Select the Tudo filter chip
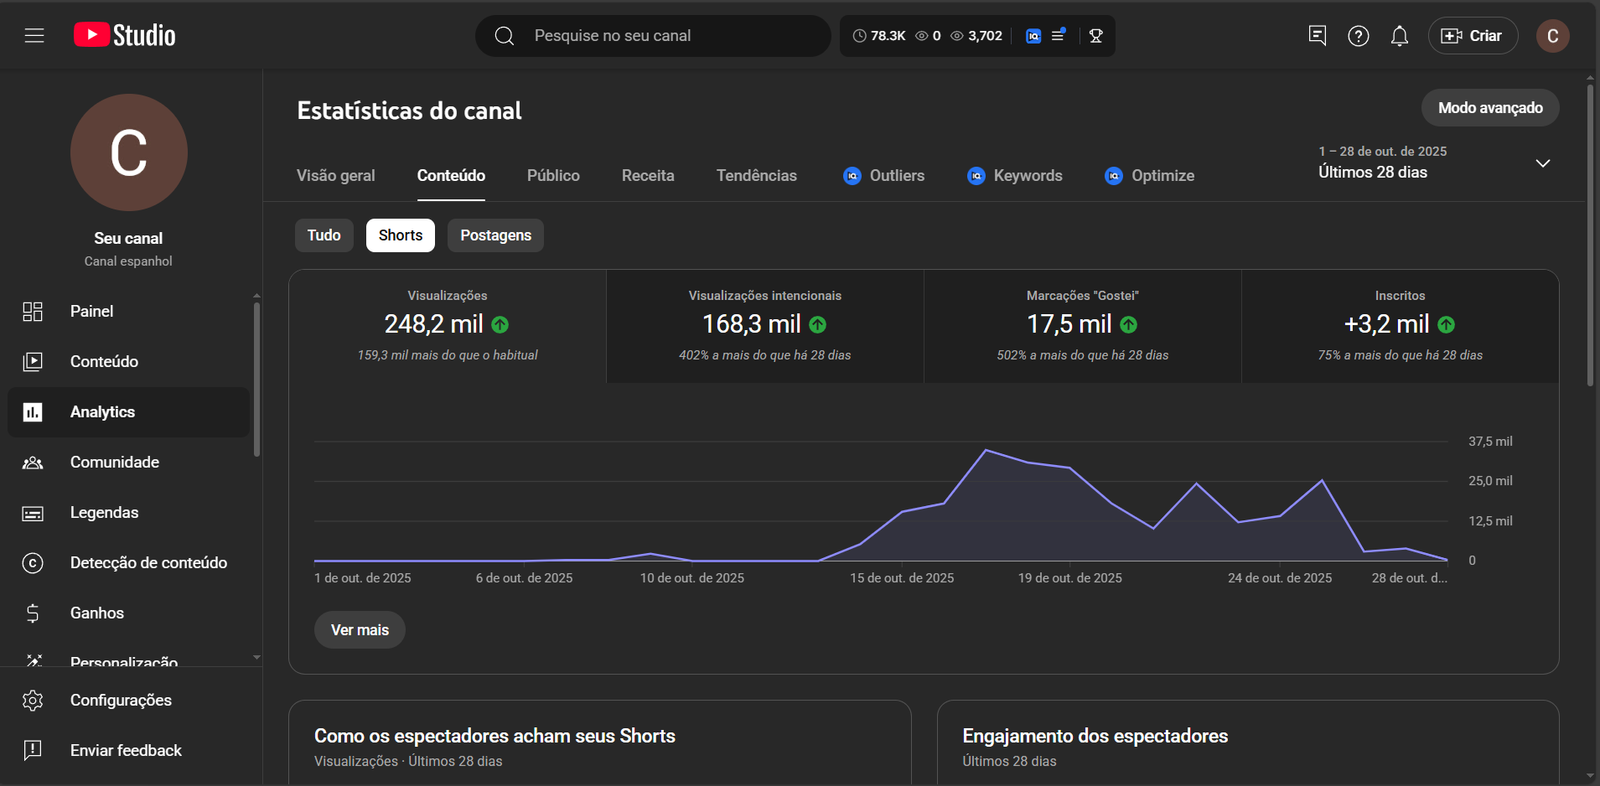 (323, 235)
